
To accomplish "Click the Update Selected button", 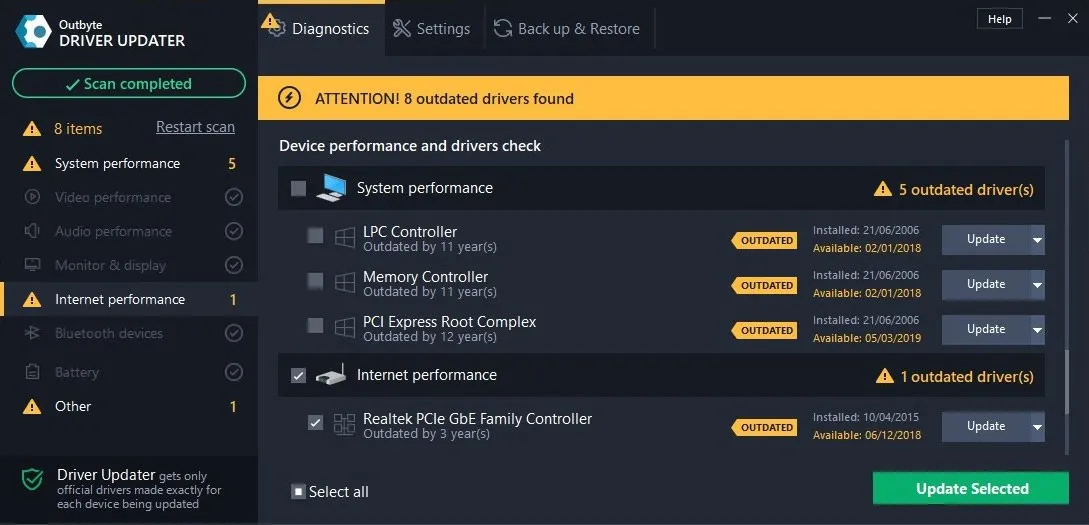I will (x=971, y=488).
